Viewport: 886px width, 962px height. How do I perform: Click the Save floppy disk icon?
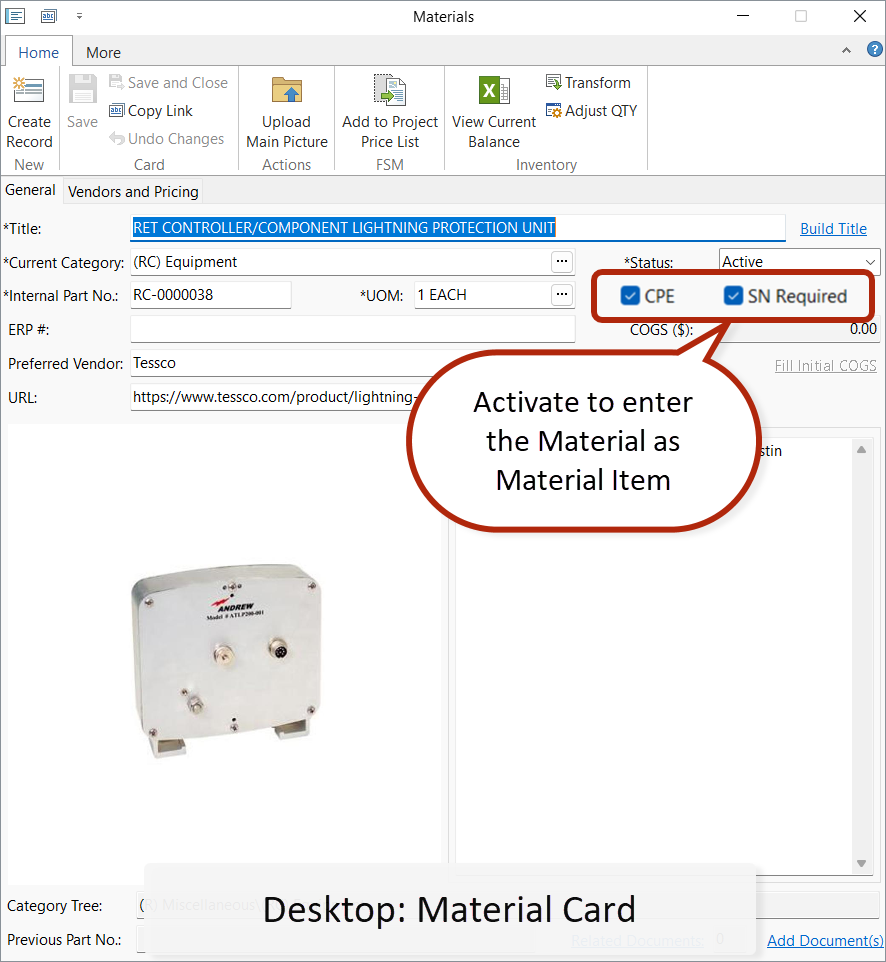(82, 90)
